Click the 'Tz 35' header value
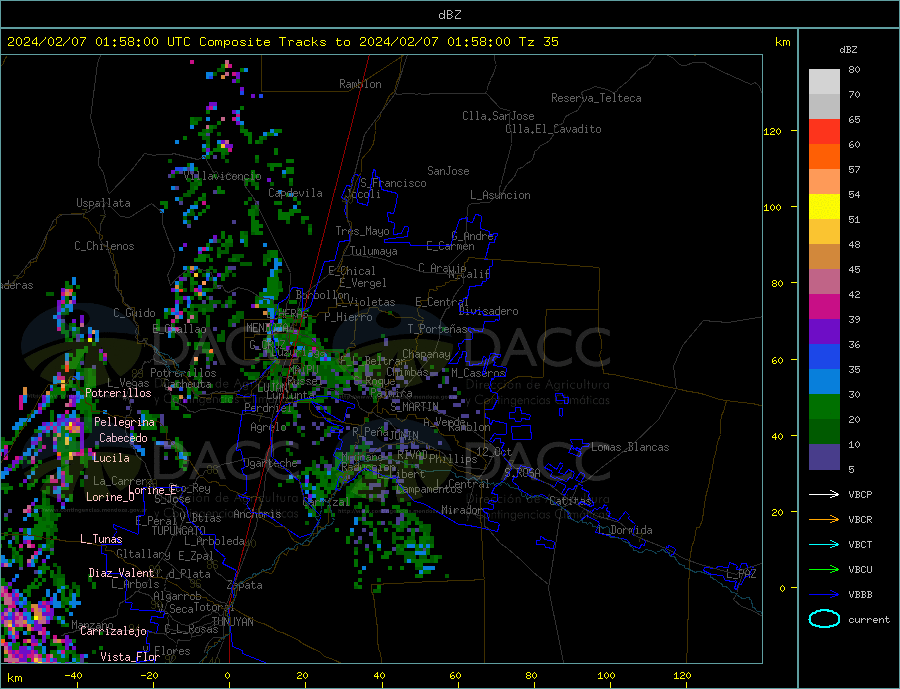 (538, 42)
